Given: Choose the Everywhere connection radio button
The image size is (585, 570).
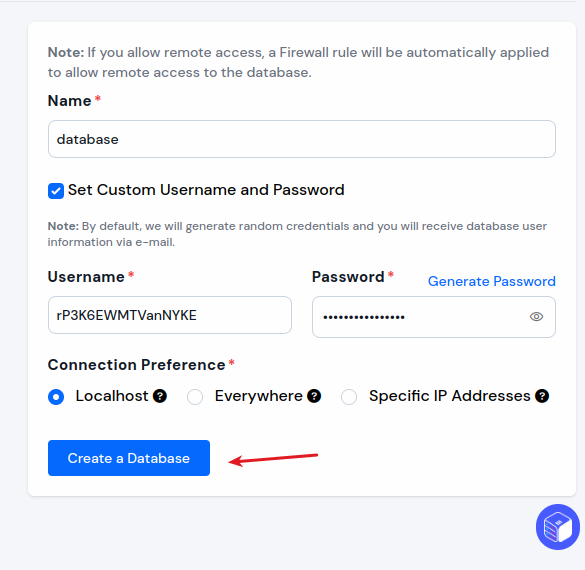Looking at the screenshot, I should (x=195, y=397).
